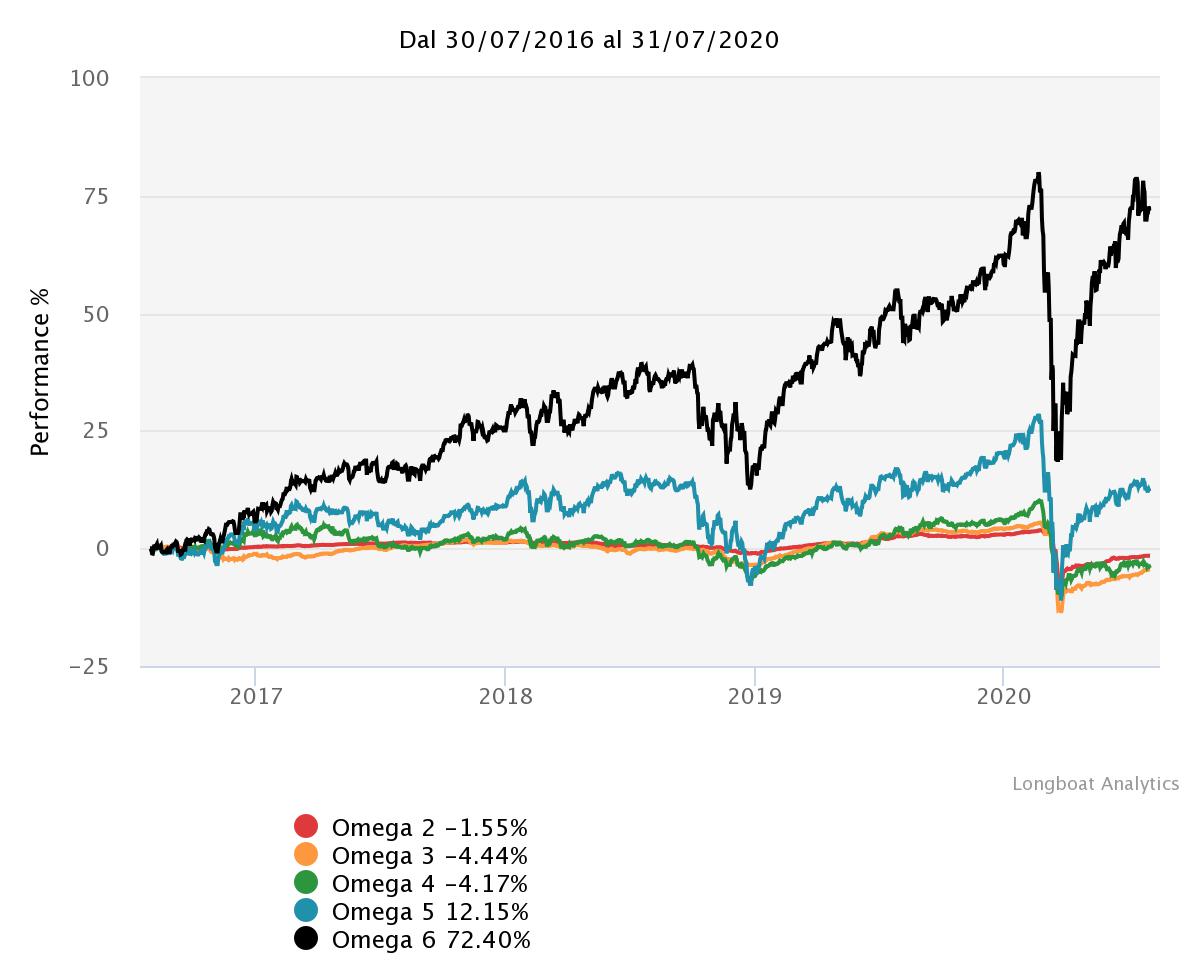
Task: Select the 50 y-axis label
Action: (96, 314)
